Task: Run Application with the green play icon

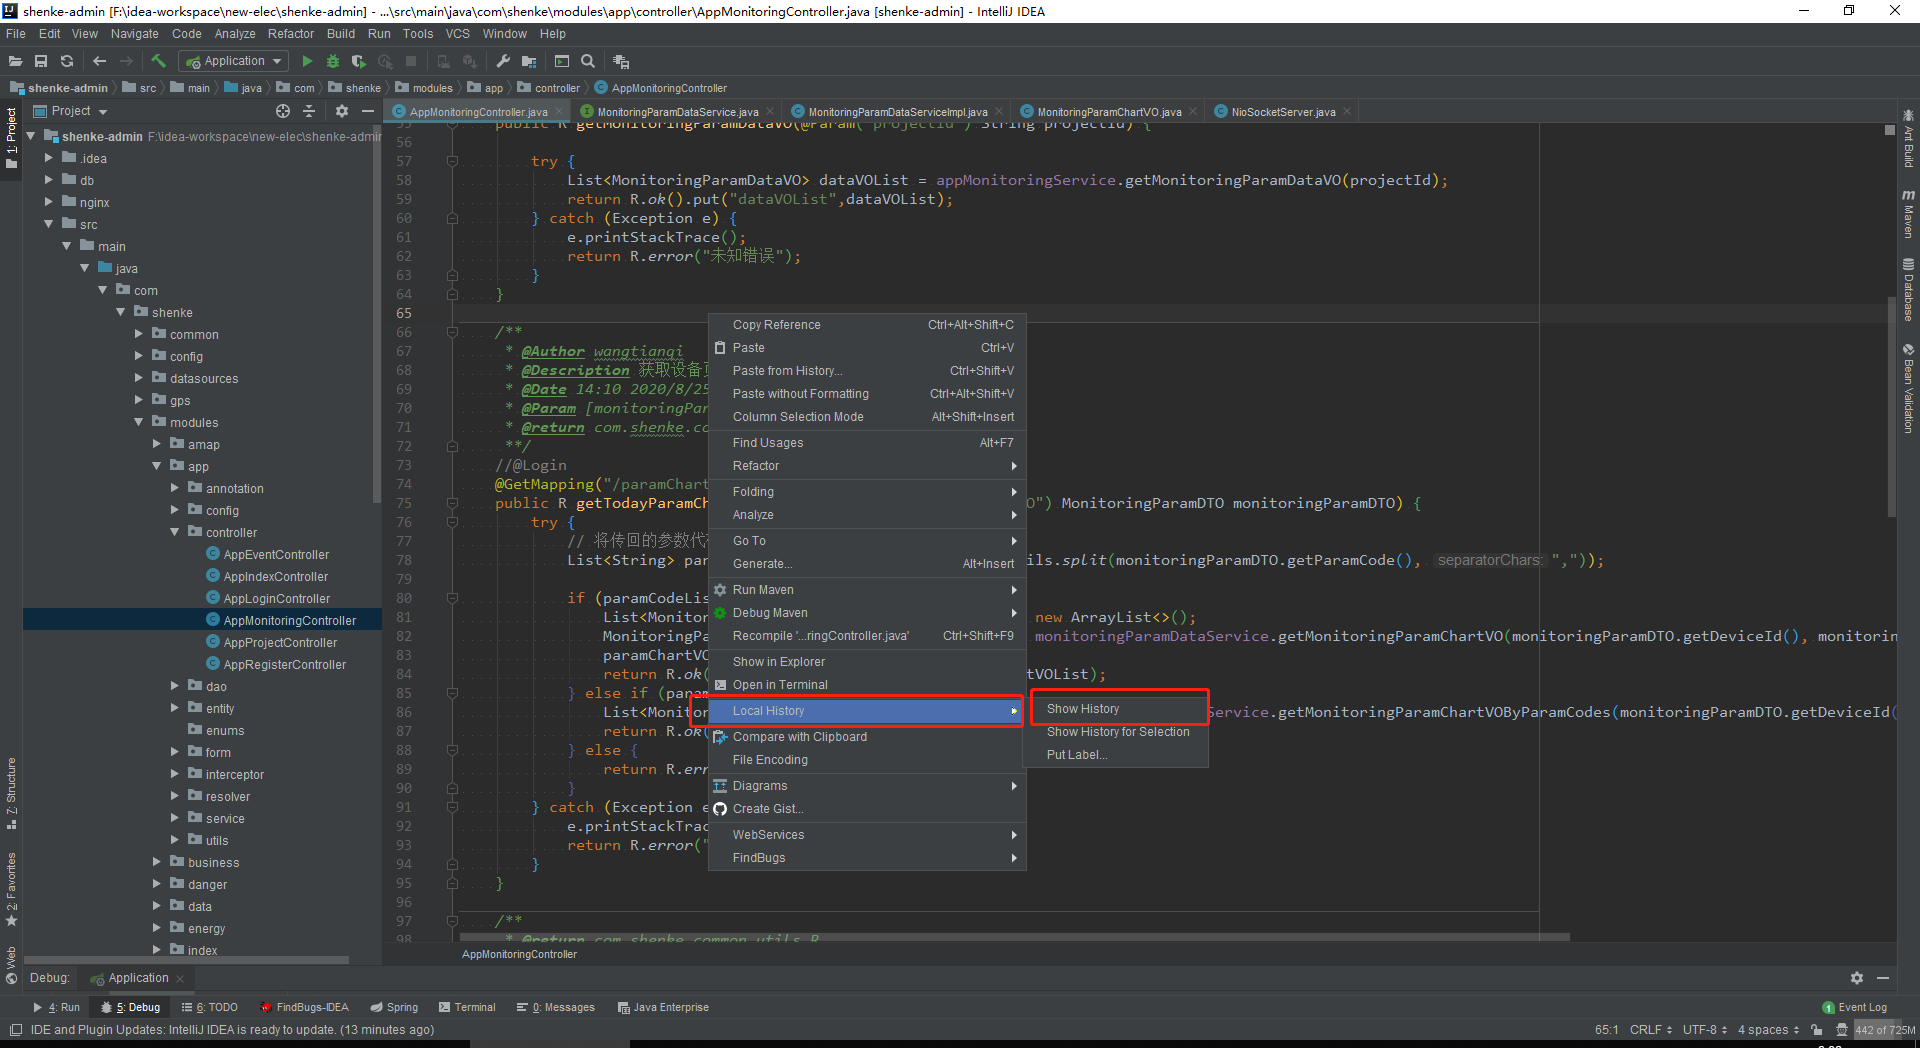Action: coord(307,61)
